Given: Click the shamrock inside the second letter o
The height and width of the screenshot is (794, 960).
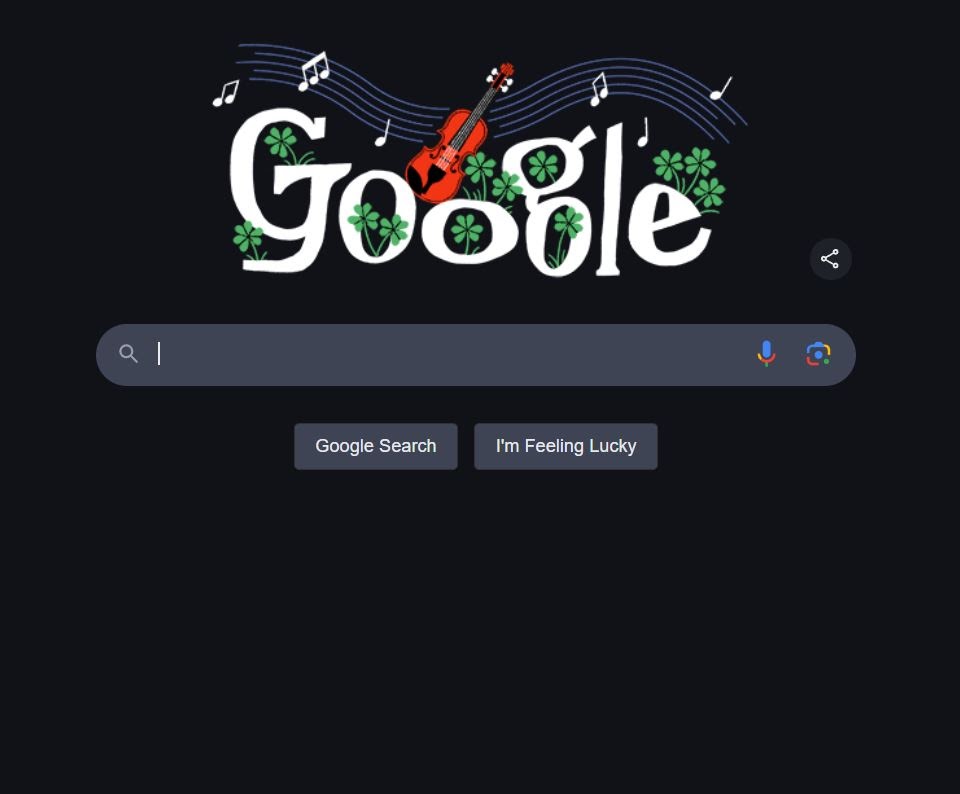Looking at the screenshot, I should [x=467, y=231].
